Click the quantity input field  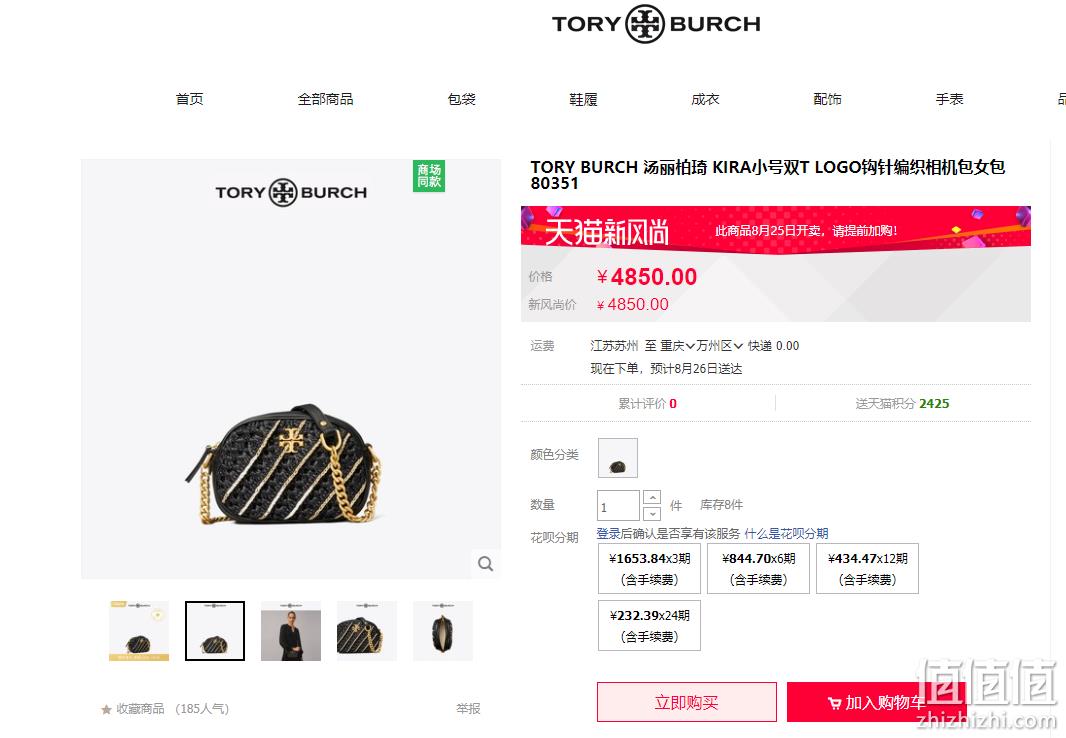click(618, 506)
